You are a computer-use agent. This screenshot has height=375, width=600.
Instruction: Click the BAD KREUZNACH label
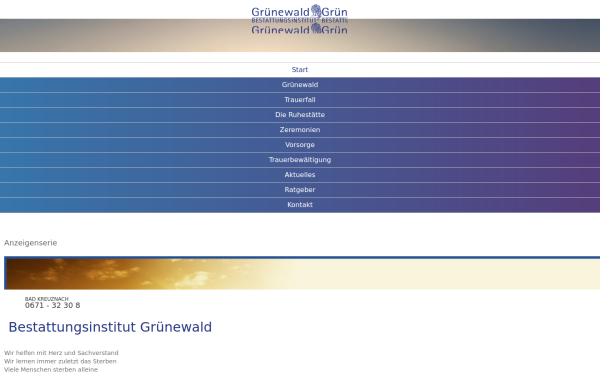tap(47, 299)
